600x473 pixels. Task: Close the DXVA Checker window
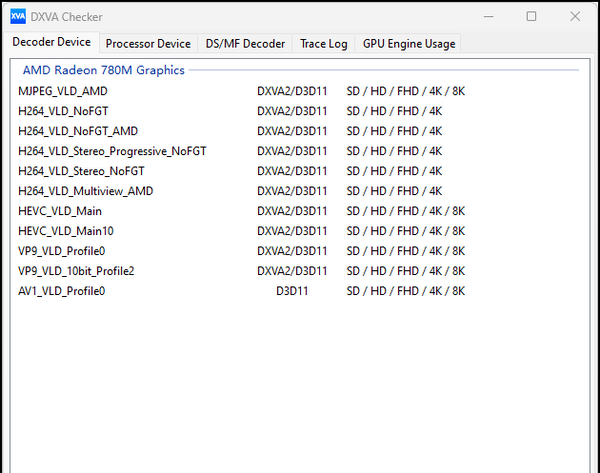[x=576, y=17]
